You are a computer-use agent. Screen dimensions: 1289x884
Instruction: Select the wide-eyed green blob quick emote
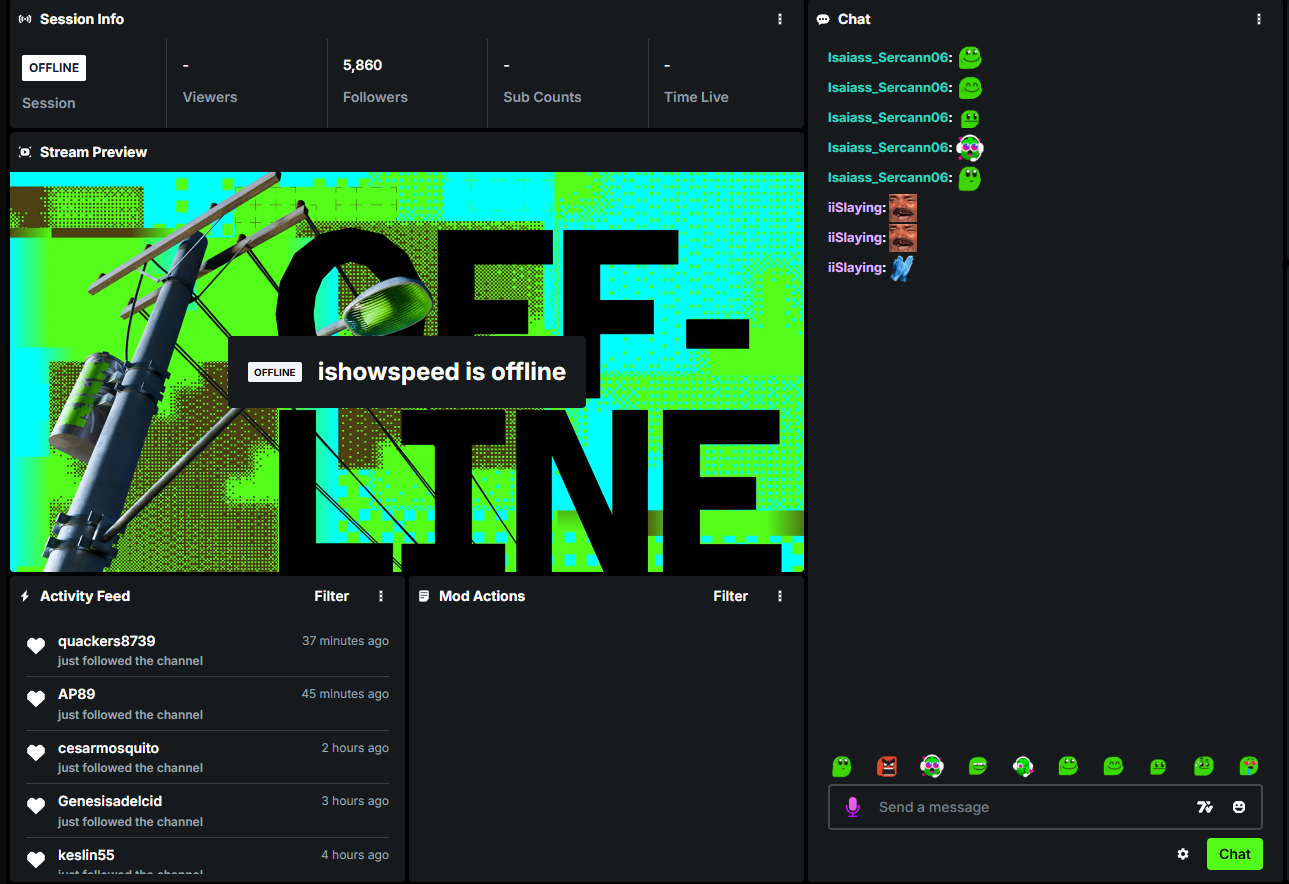[x=842, y=766]
